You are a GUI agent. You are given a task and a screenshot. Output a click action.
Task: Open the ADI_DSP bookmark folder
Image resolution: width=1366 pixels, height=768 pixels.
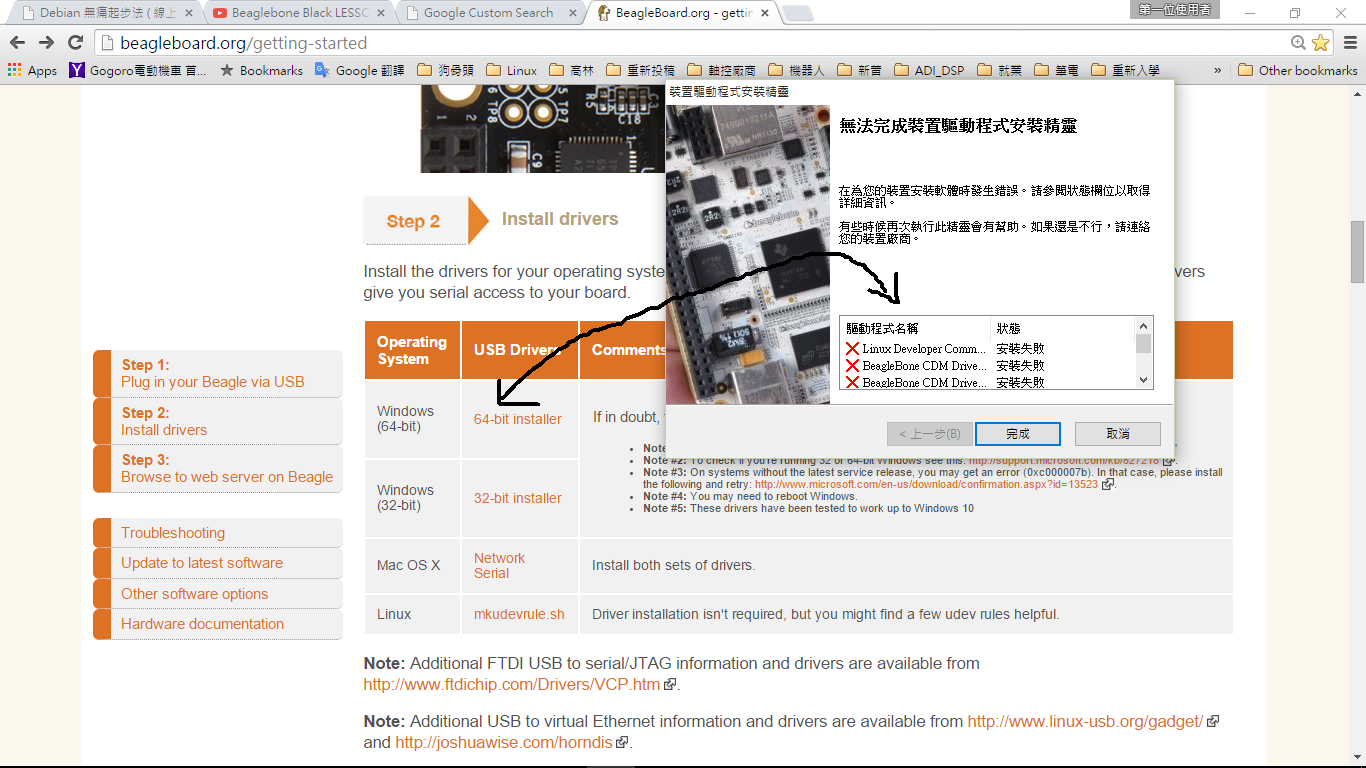click(930, 70)
